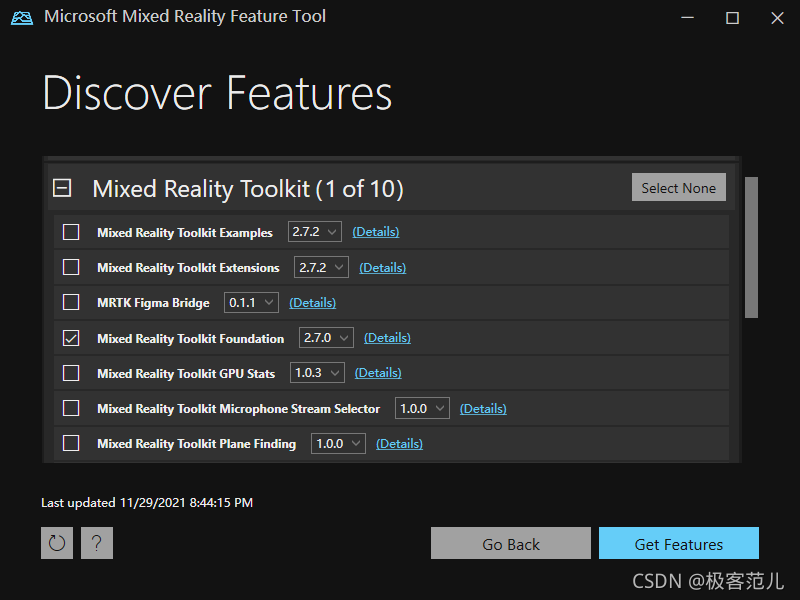Click the Select None button
Viewport: 800px width, 600px height.
coord(679,187)
